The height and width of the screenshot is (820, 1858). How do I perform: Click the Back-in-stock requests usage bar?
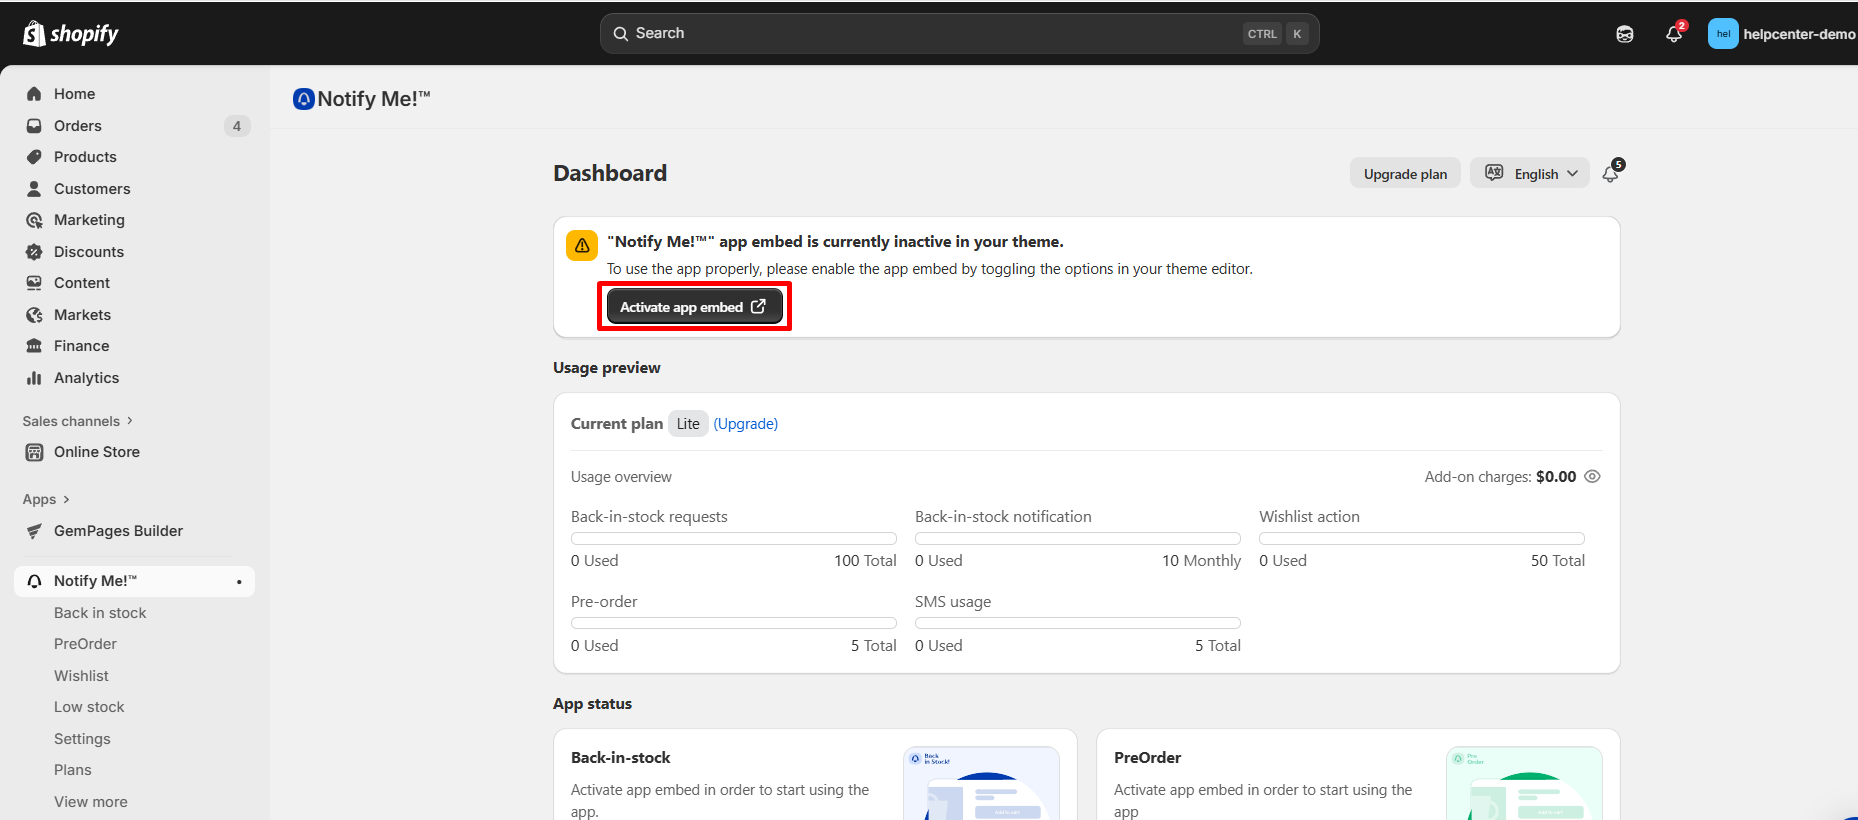pos(733,538)
